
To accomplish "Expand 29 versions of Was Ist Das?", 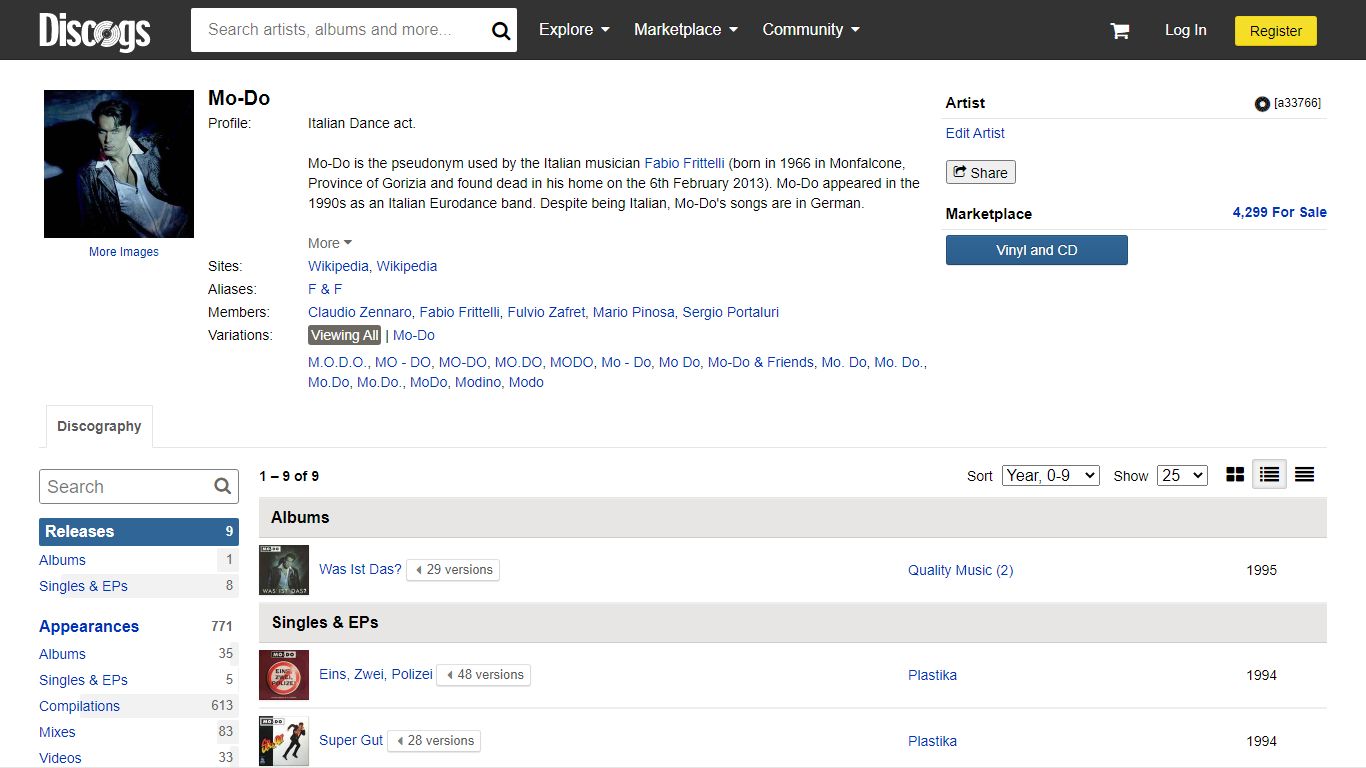I will (x=454, y=570).
